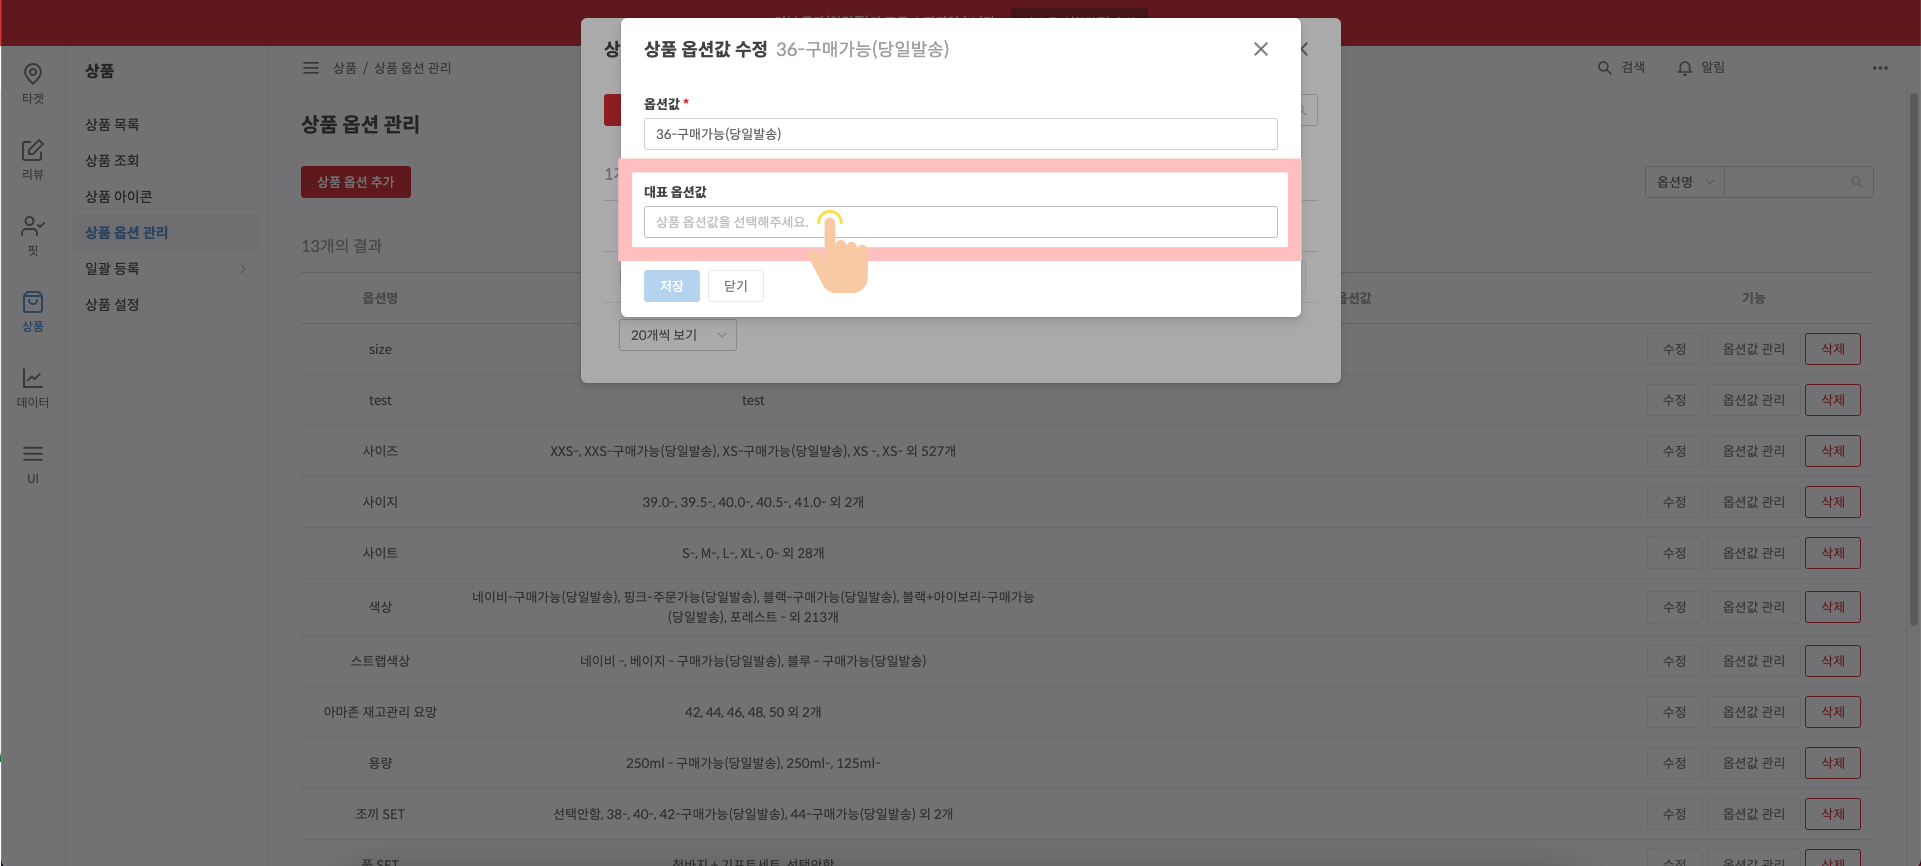This screenshot has height=866, width=1921.
Task: Toggle the hamburger menu next to breadcrumb
Action: pyautogui.click(x=311, y=68)
